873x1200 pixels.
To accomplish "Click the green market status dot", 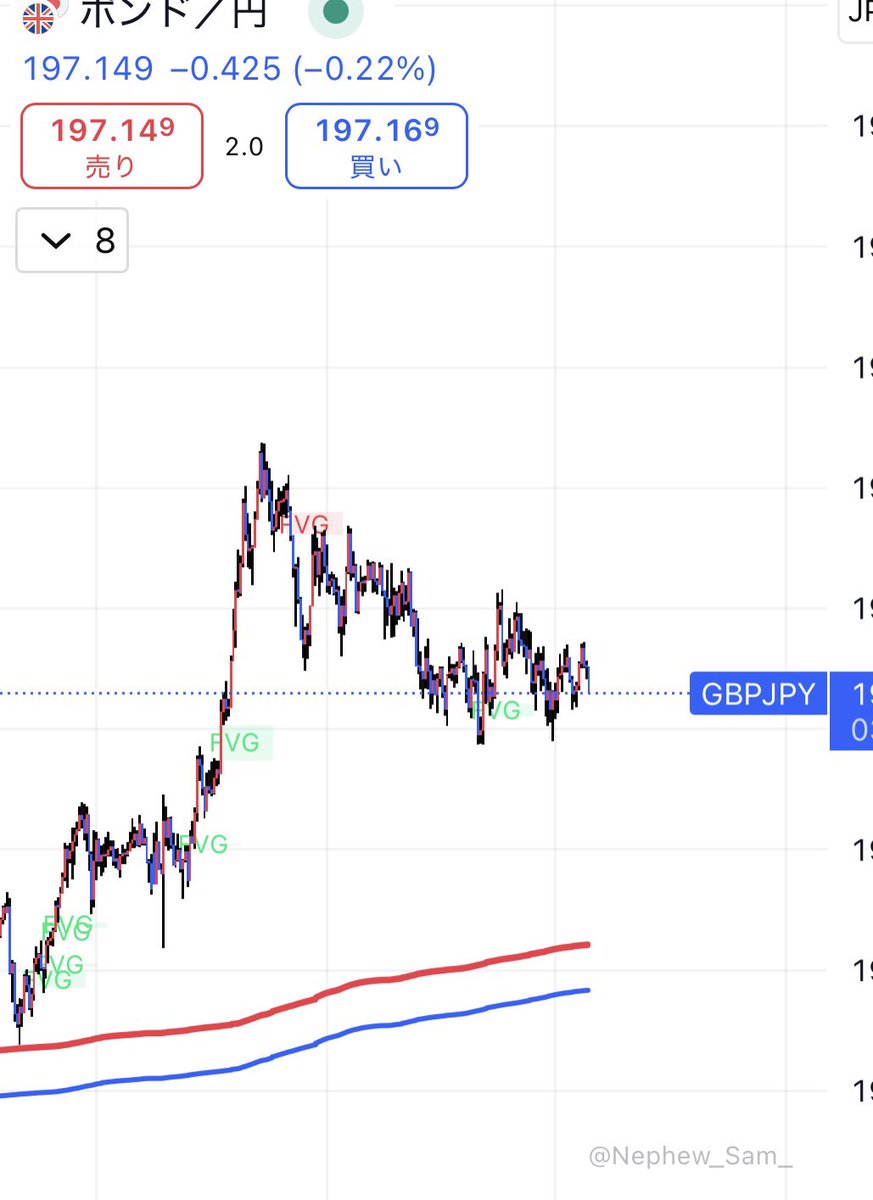I will tap(336, 13).
